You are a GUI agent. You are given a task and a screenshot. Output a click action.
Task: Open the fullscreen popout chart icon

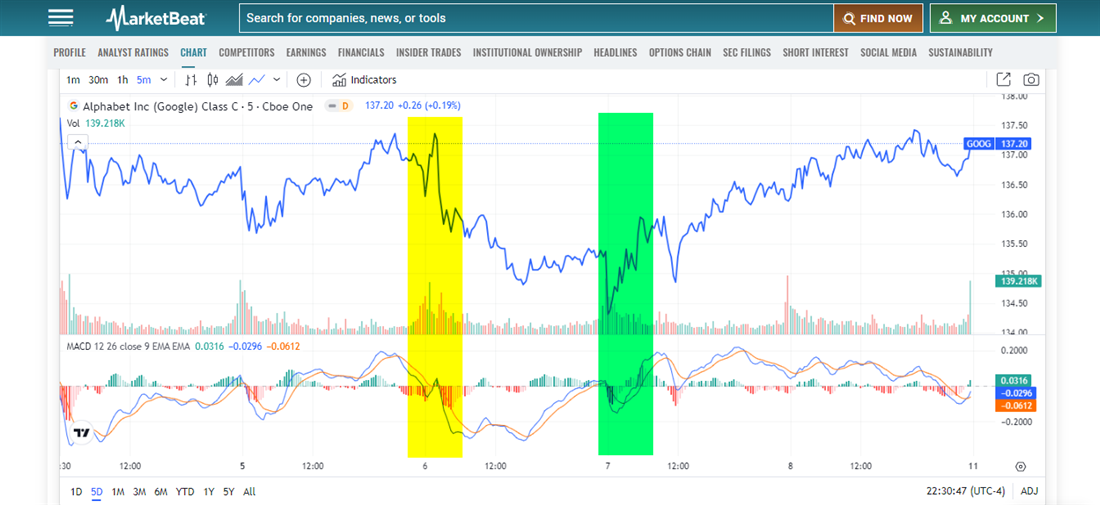pos(1004,80)
